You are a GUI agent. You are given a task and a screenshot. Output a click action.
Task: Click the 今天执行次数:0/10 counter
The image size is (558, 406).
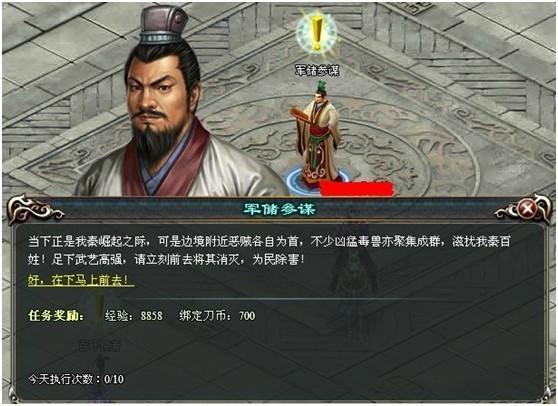[x=76, y=379]
